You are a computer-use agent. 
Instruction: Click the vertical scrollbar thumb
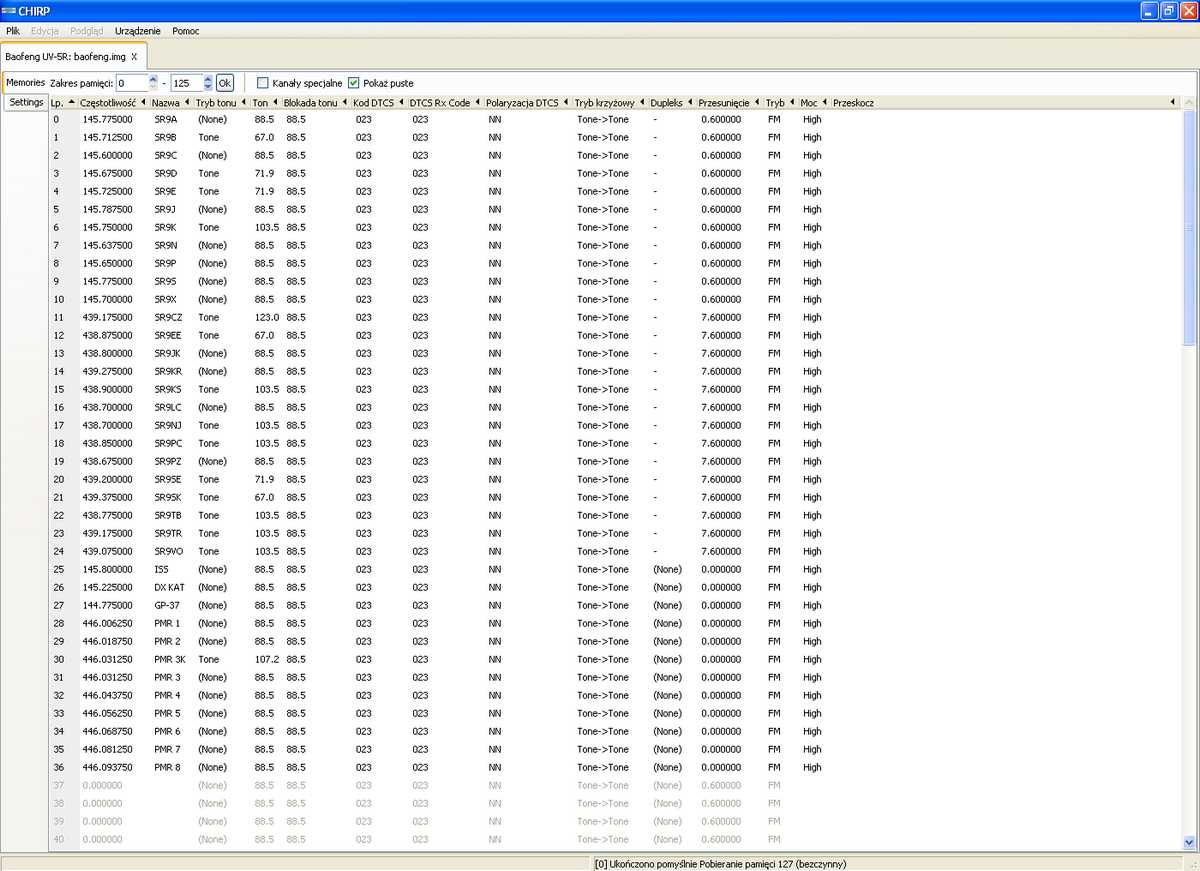tap(1189, 228)
